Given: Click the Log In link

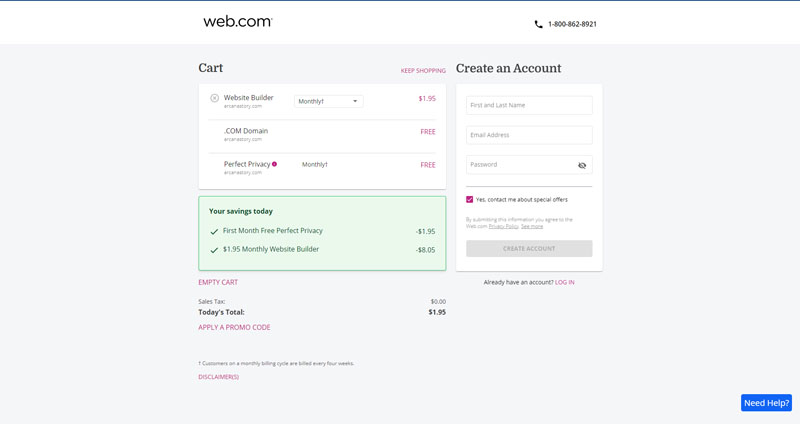Looking at the screenshot, I should (x=564, y=282).
